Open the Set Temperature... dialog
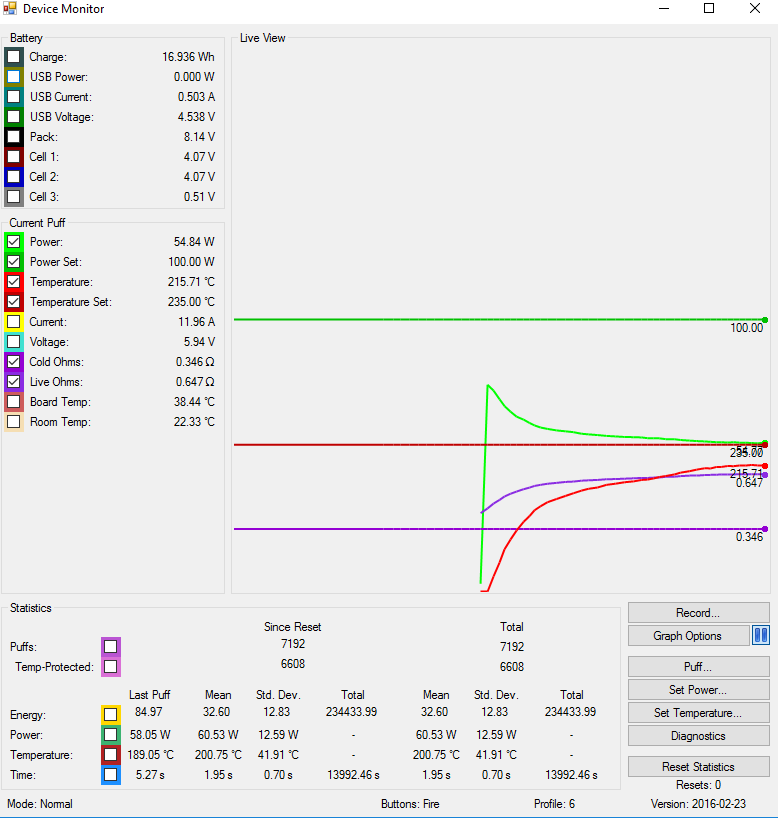The height and width of the screenshot is (818, 778). pyautogui.click(x=698, y=713)
